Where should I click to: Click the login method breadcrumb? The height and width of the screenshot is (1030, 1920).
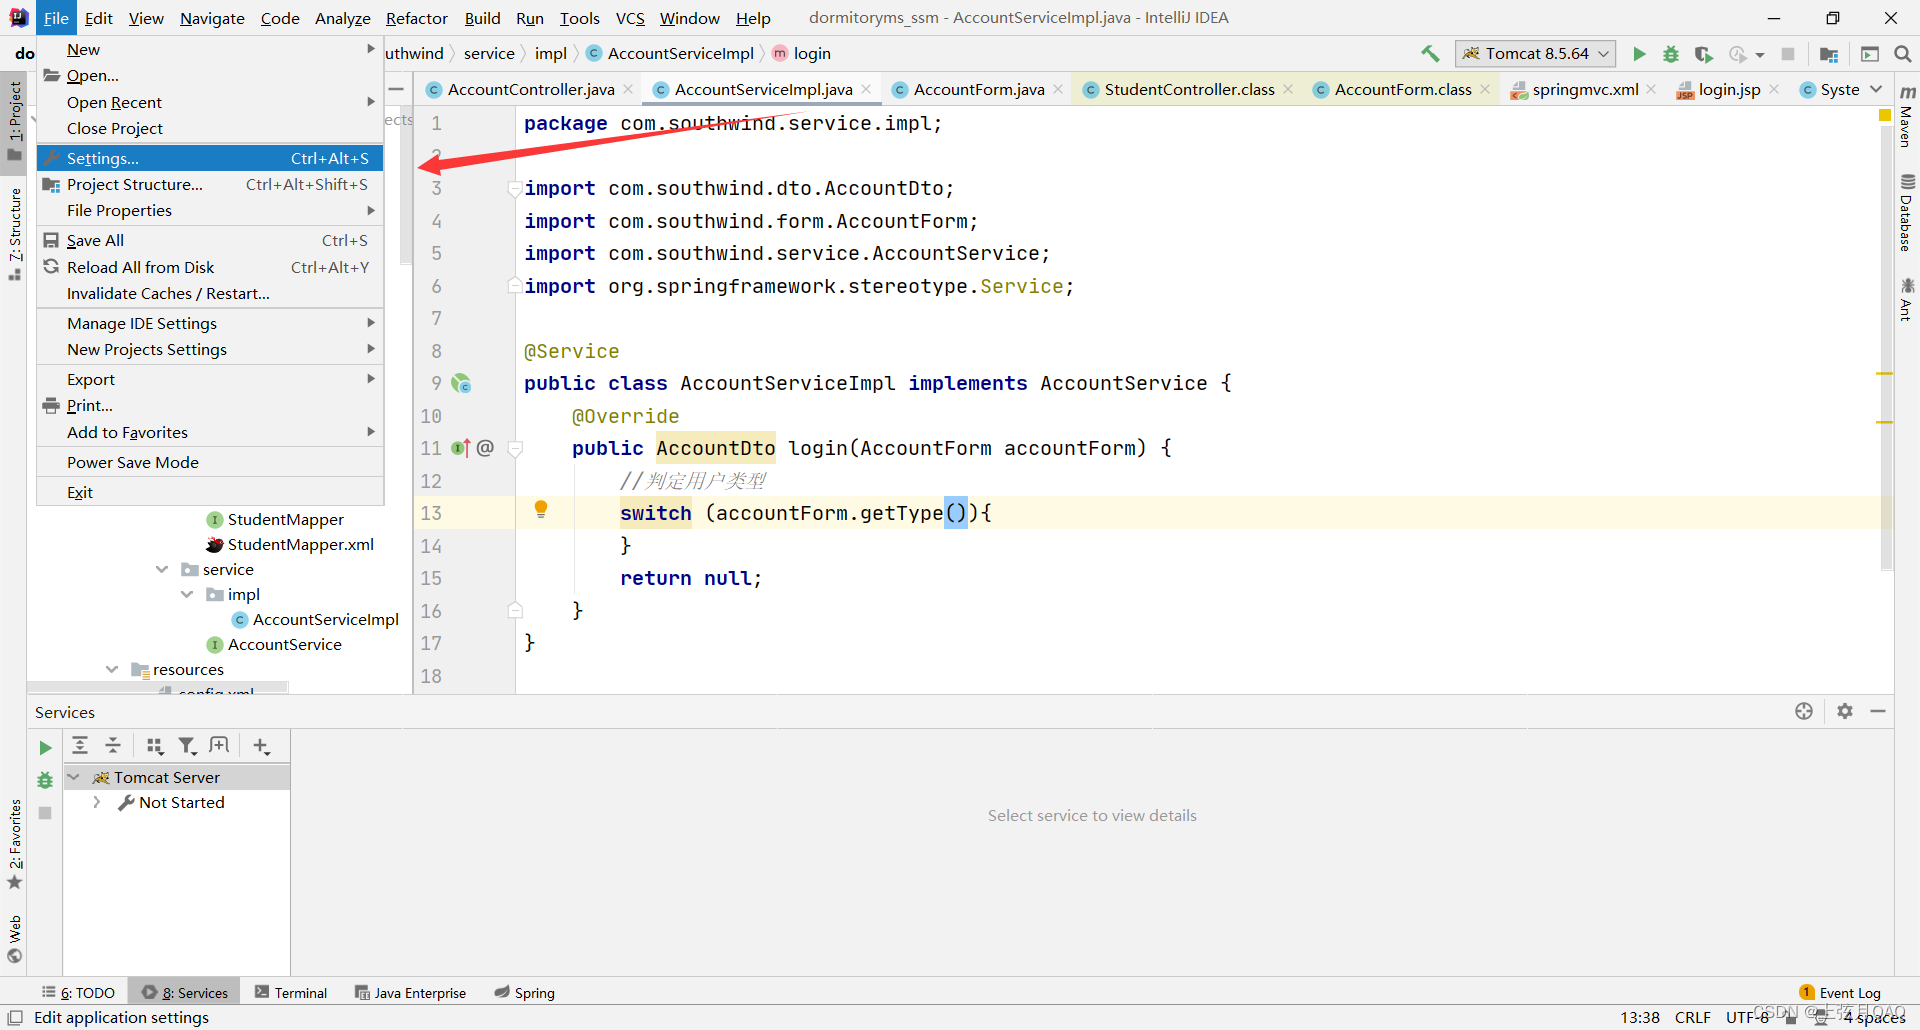click(x=802, y=53)
